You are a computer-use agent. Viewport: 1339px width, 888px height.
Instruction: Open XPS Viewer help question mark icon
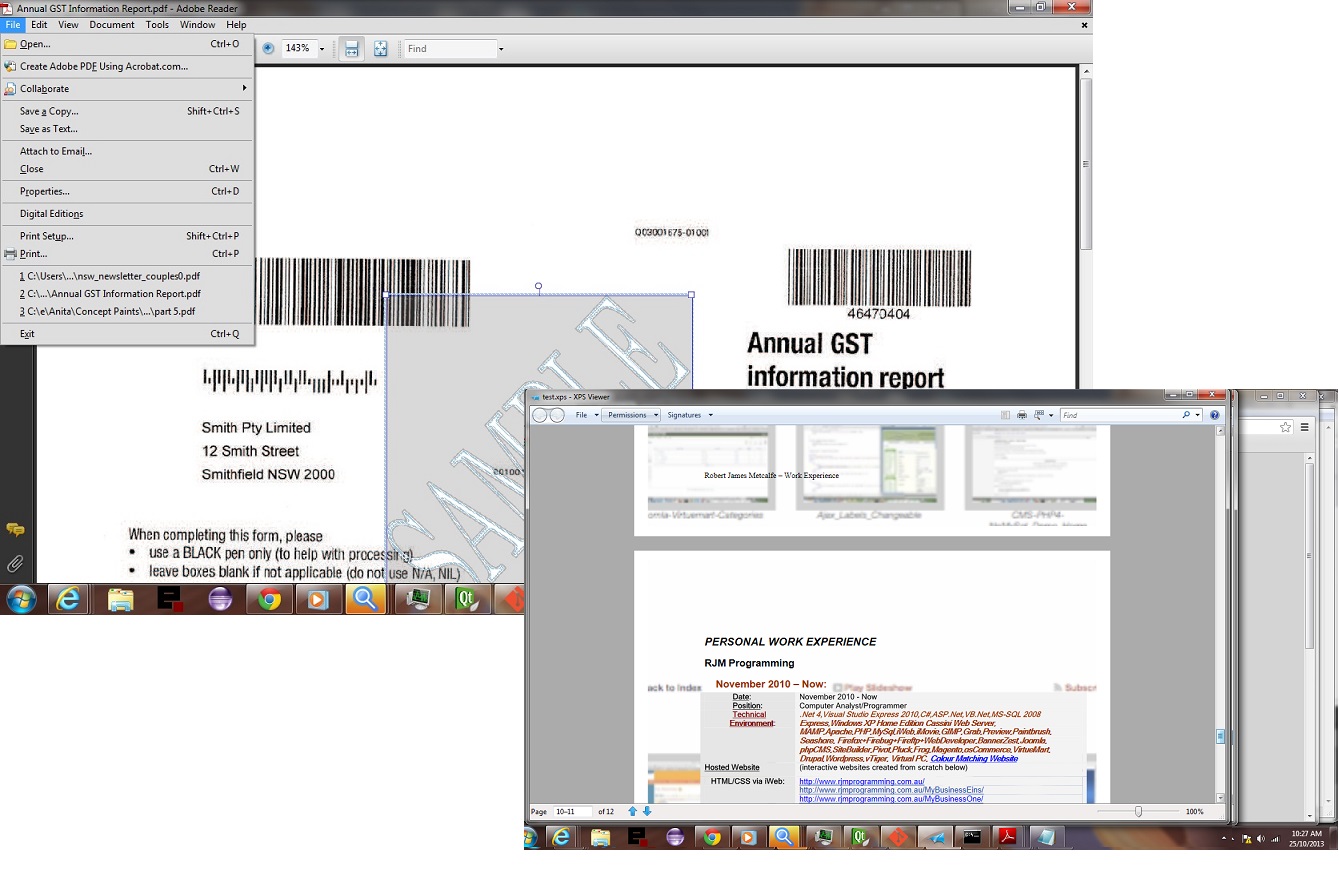(x=1215, y=415)
